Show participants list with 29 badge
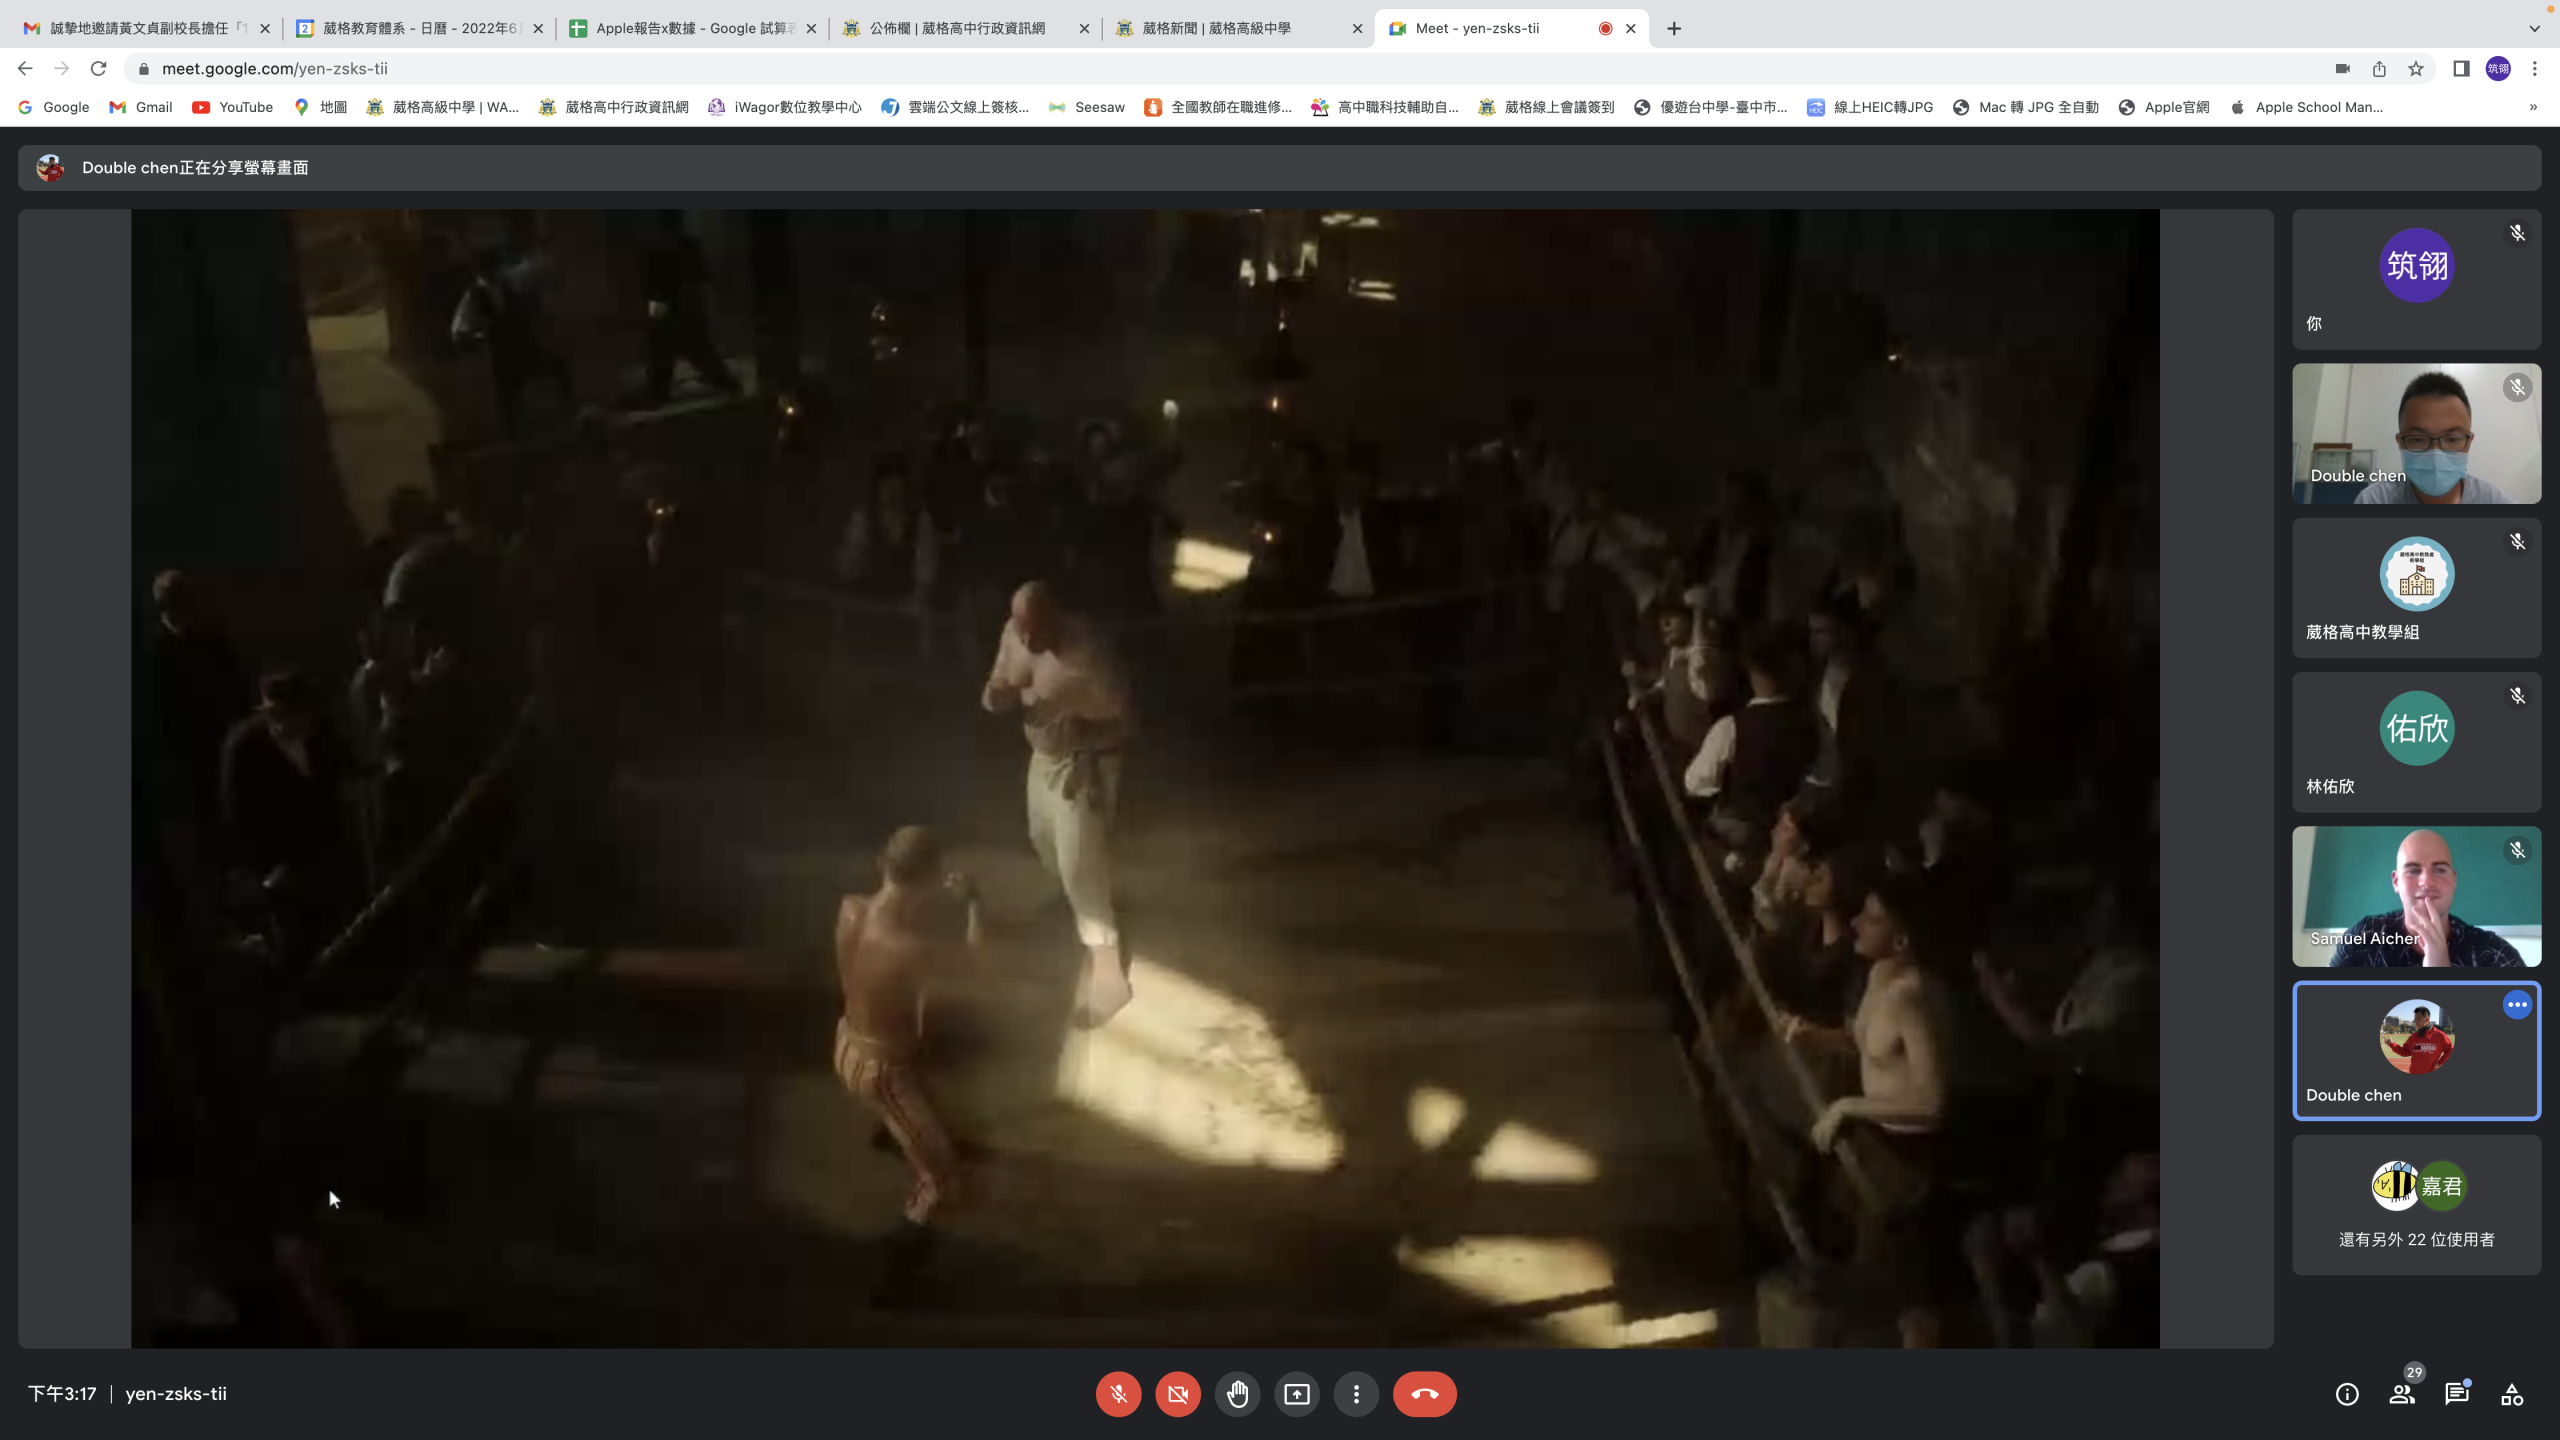This screenshot has height=1440, width=2560. point(2402,1394)
